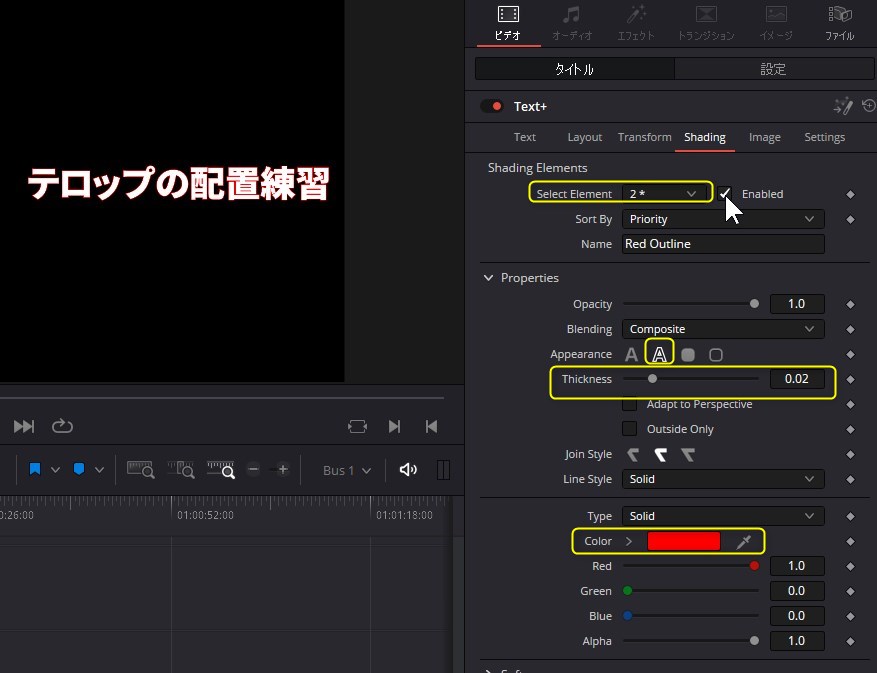Open the Sort By Priority dropdown

click(722, 218)
